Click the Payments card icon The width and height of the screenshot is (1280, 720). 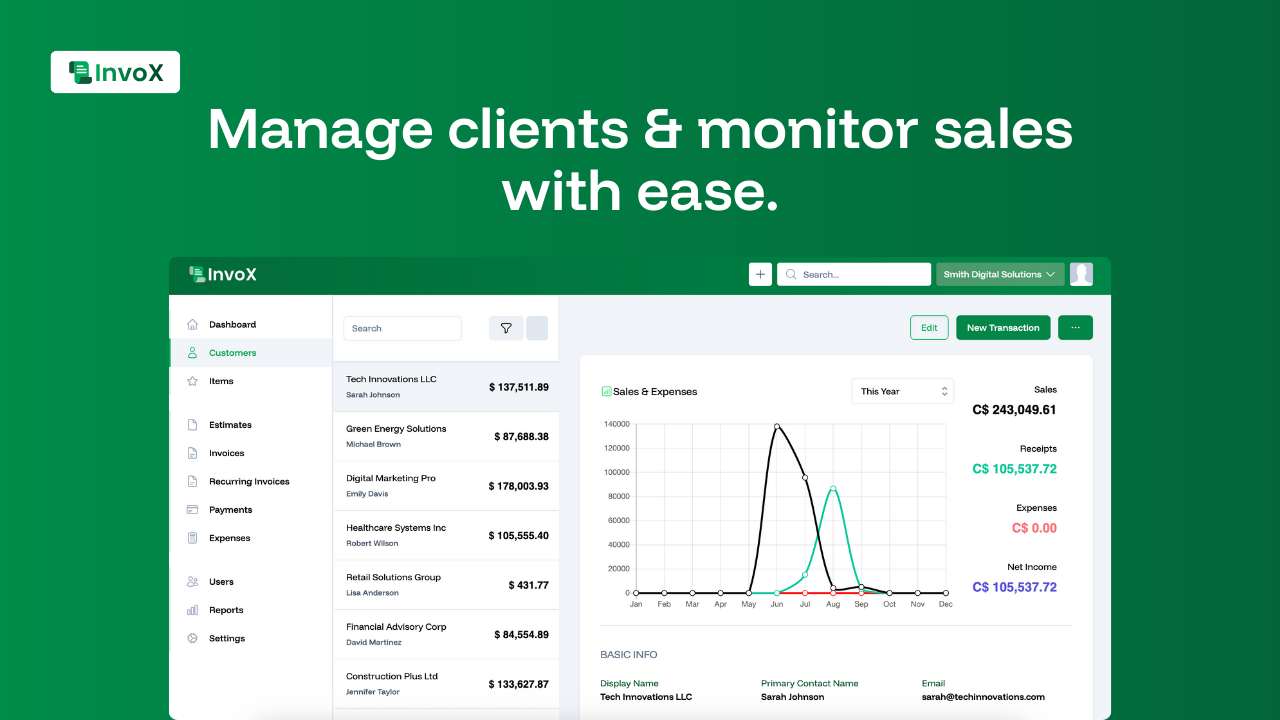pos(192,510)
